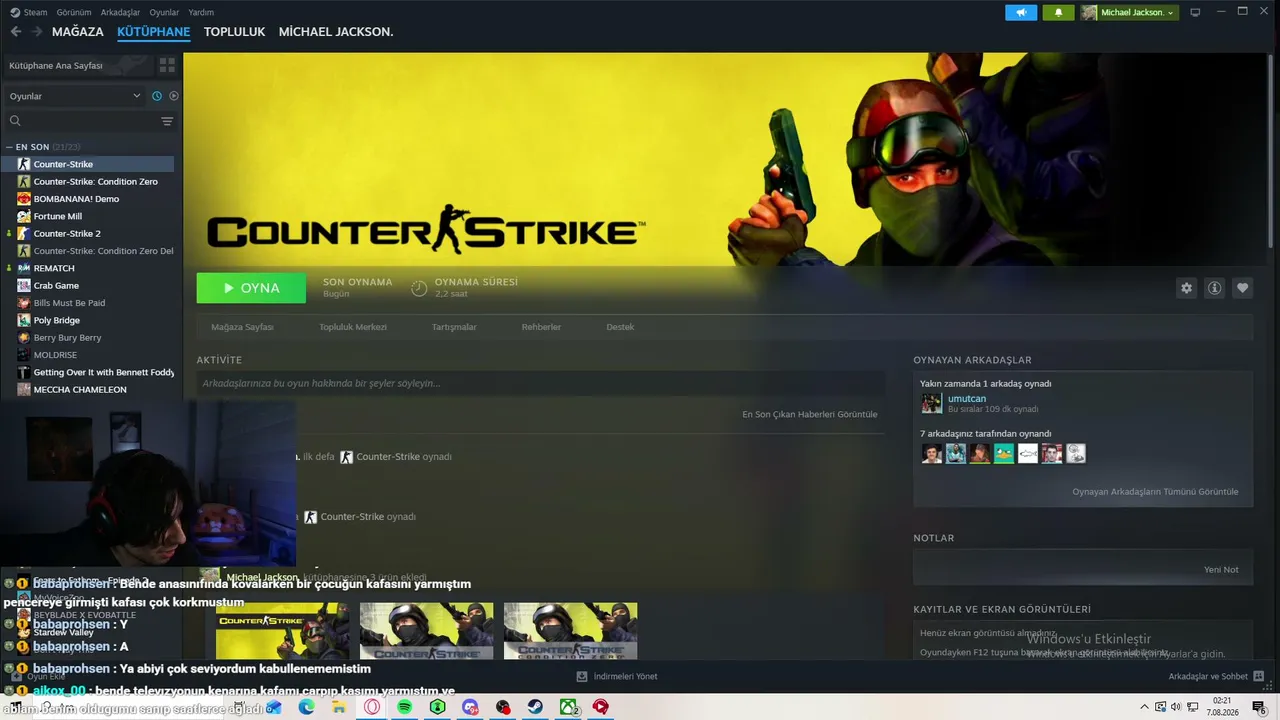Viewport: 1280px width, 720px height.
Task: Click the activity status input field
Action: tap(540, 383)
